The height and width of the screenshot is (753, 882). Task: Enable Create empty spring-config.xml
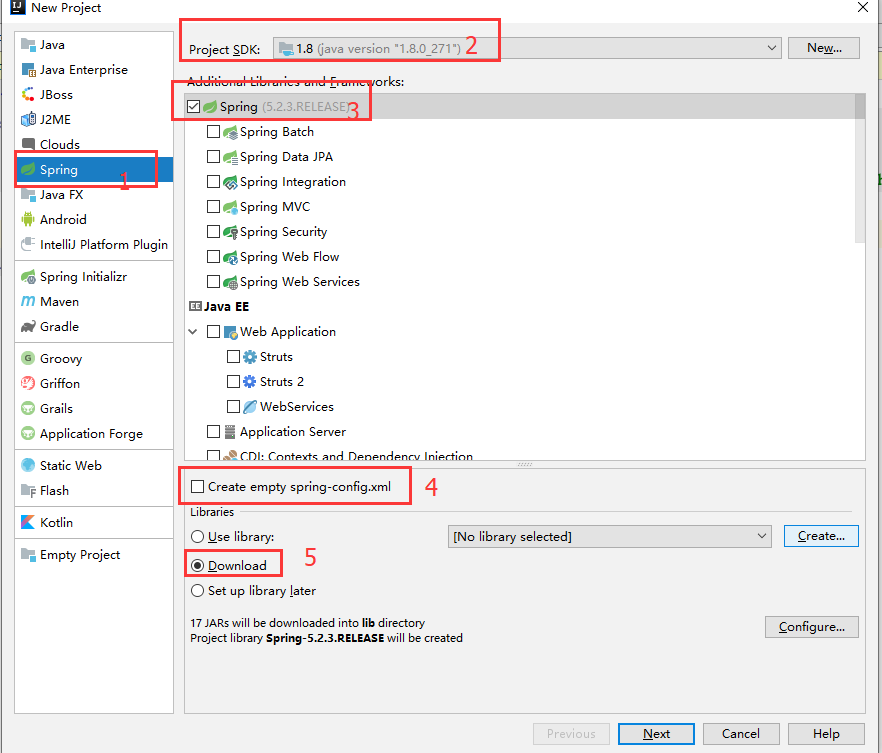click(197, 486)
